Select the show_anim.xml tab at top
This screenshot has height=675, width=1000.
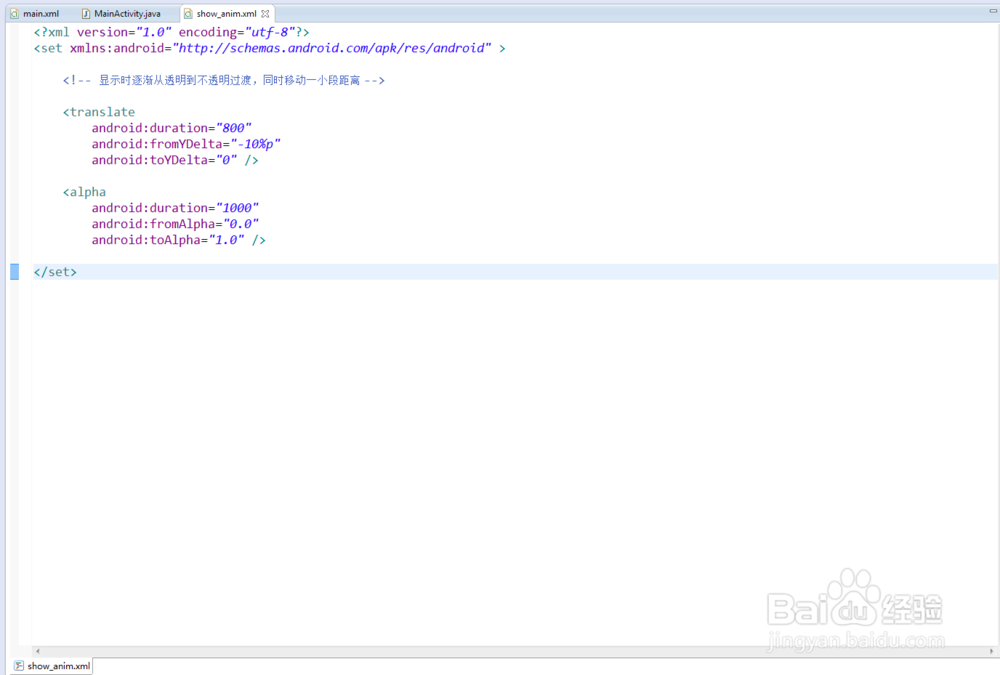point(226,13)
